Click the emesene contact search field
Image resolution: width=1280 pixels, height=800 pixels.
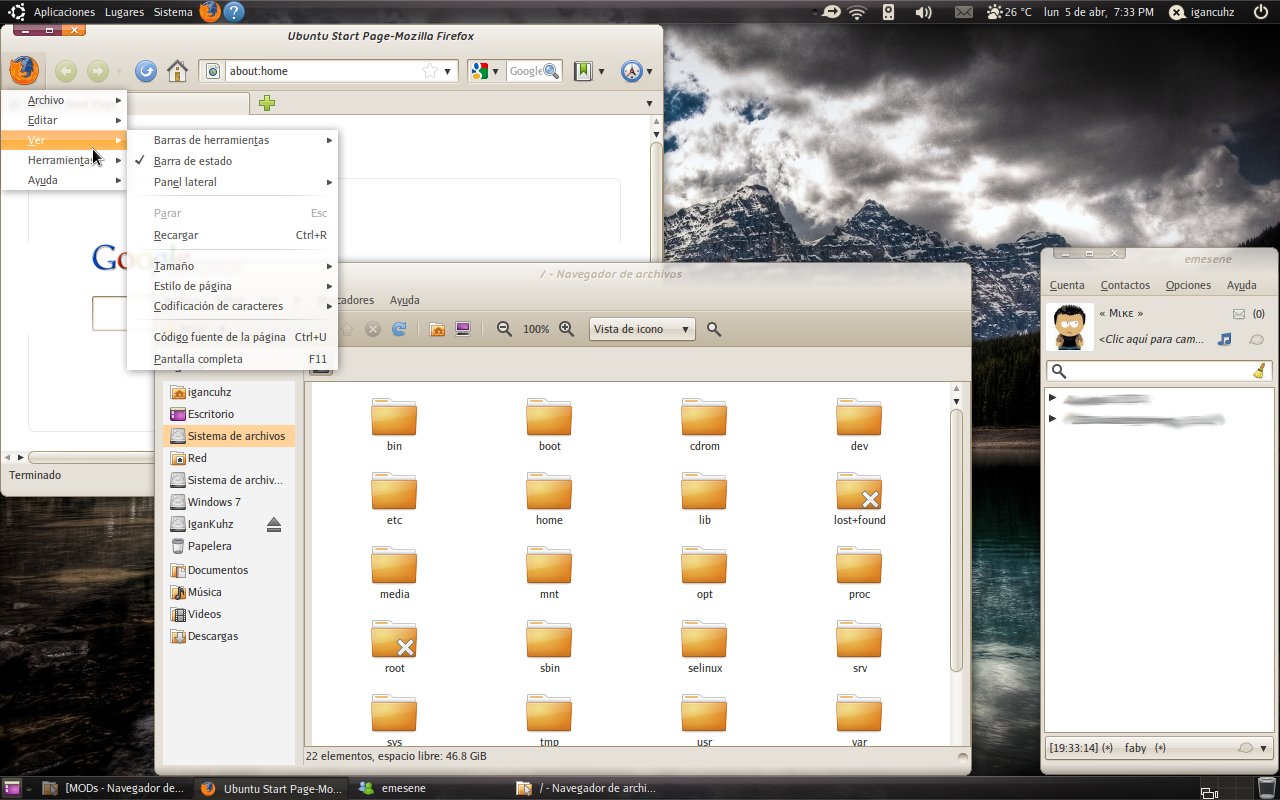click(1158, 371)
